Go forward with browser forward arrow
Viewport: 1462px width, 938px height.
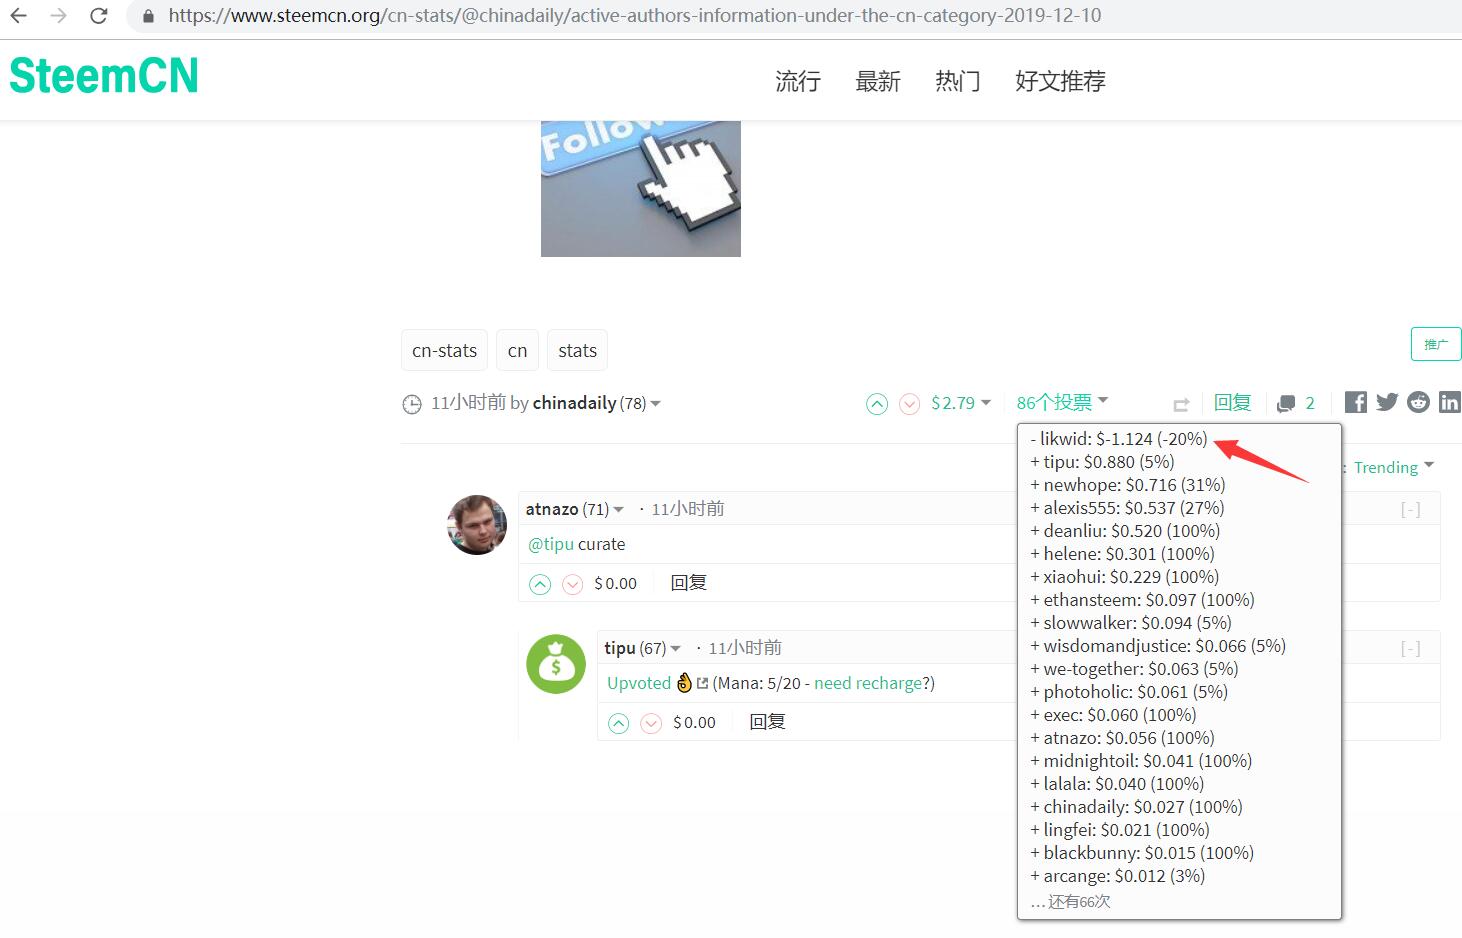(58, 16)
